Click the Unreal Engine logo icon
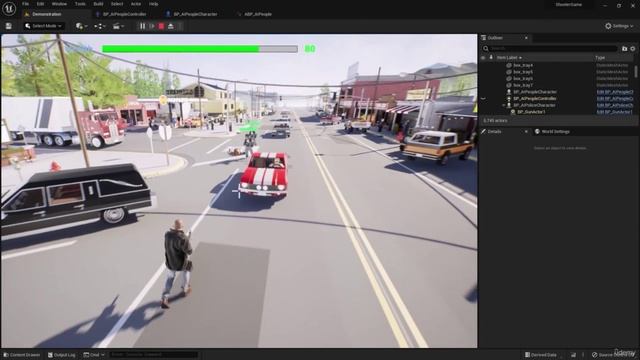Viewport: 640px width, 360px height. tap(9, 8)
